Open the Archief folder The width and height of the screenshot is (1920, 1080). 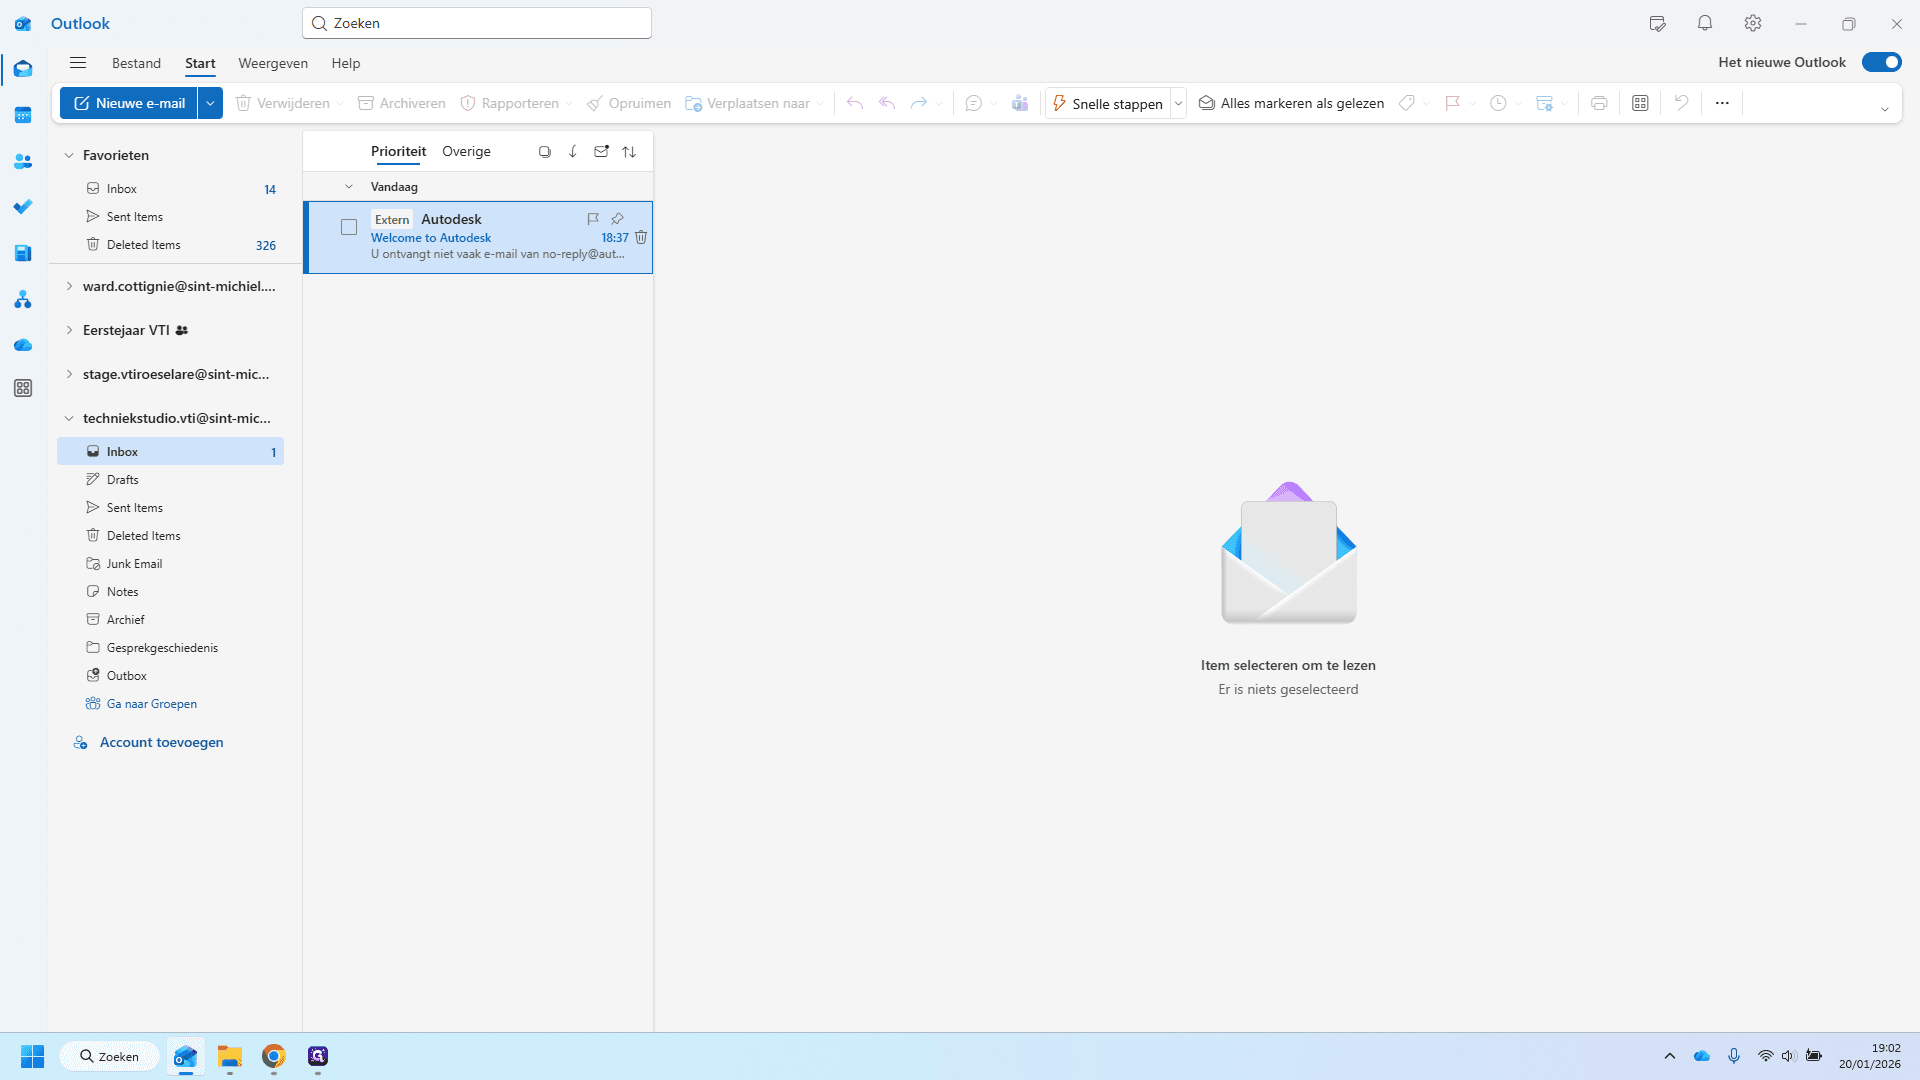click(x=170, y=620)
